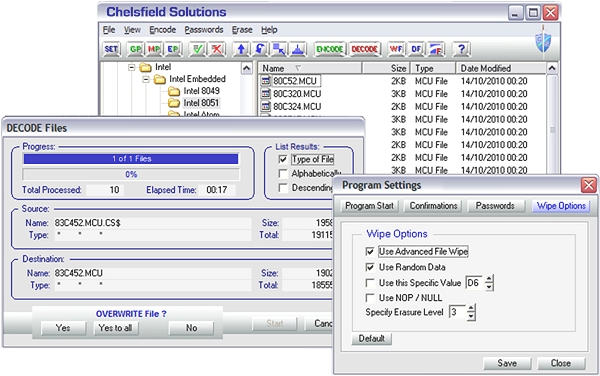Save the Program Settings

click(507, 363)
